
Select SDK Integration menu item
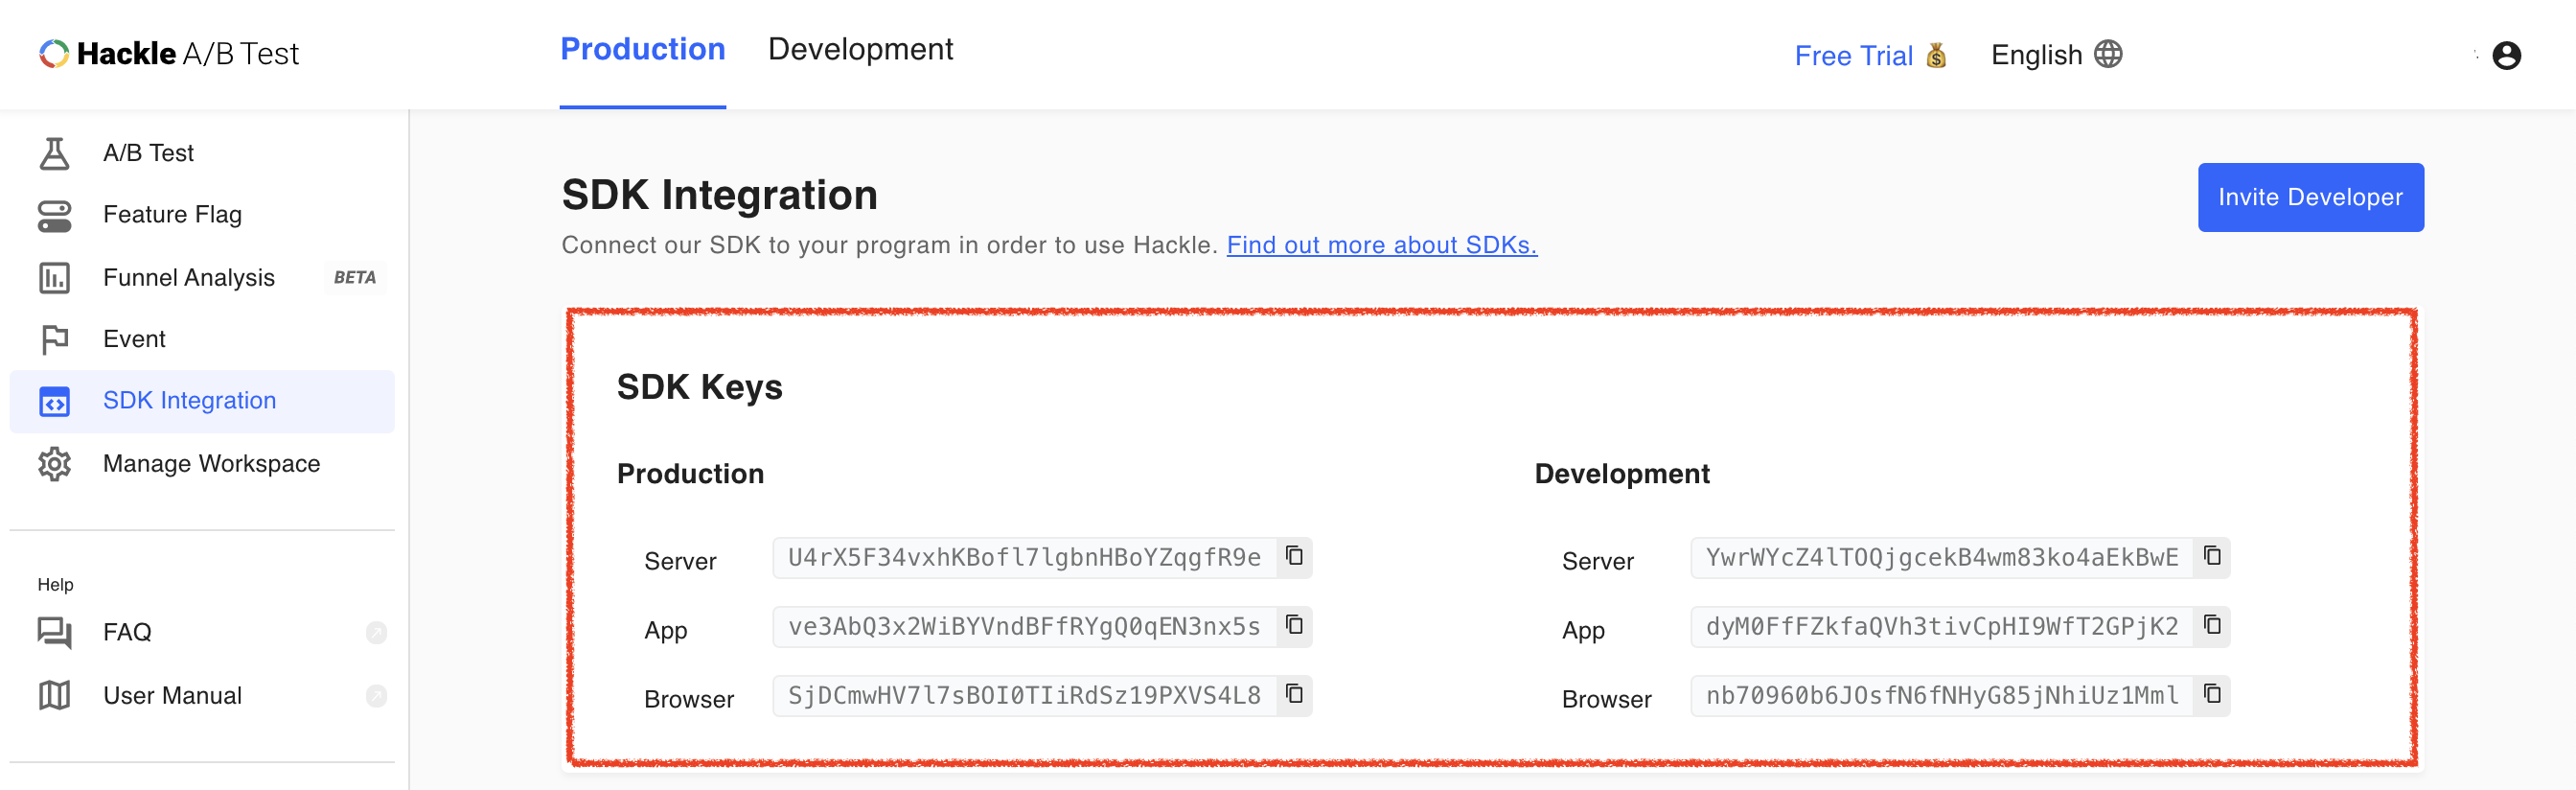tap(202, 402)
